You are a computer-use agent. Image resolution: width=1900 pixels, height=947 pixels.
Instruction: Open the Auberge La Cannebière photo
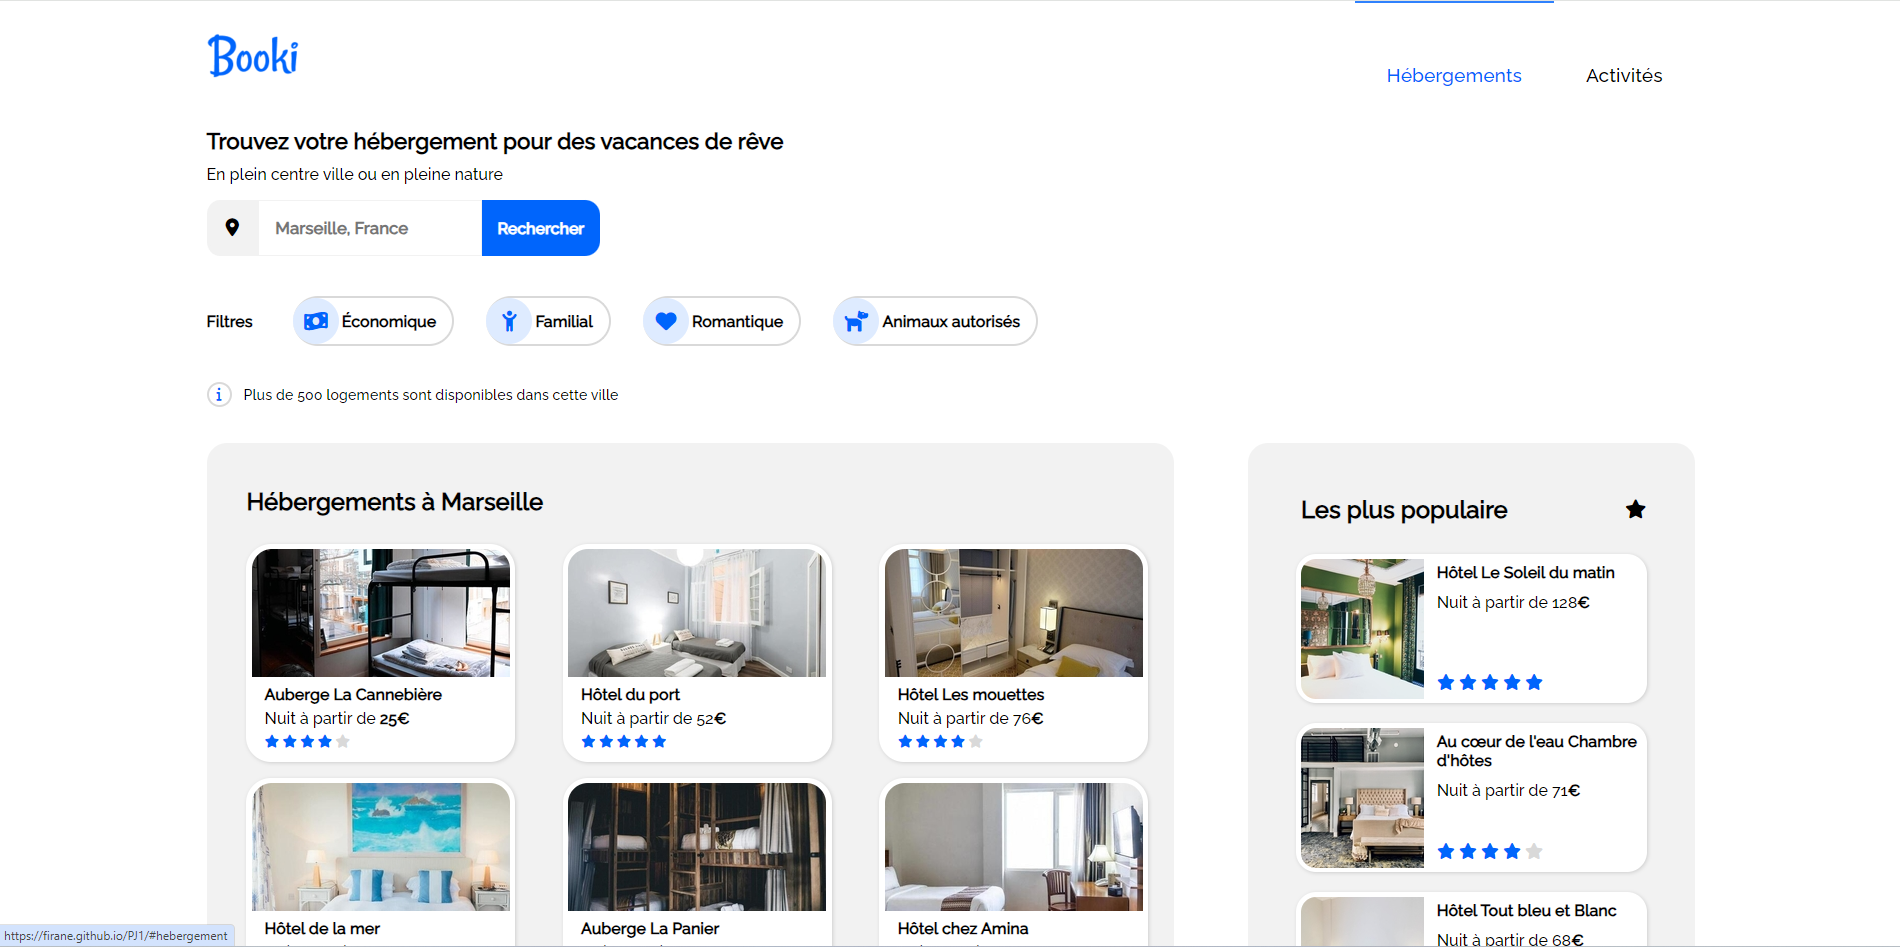point(381,613)
